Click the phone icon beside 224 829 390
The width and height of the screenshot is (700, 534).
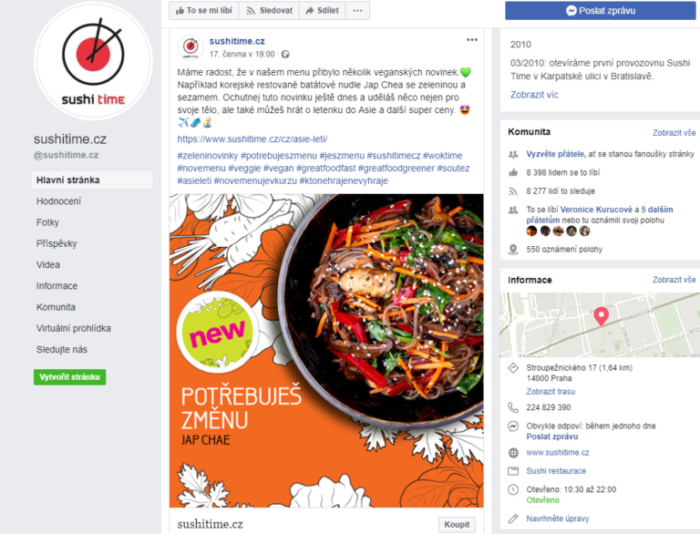513,407
